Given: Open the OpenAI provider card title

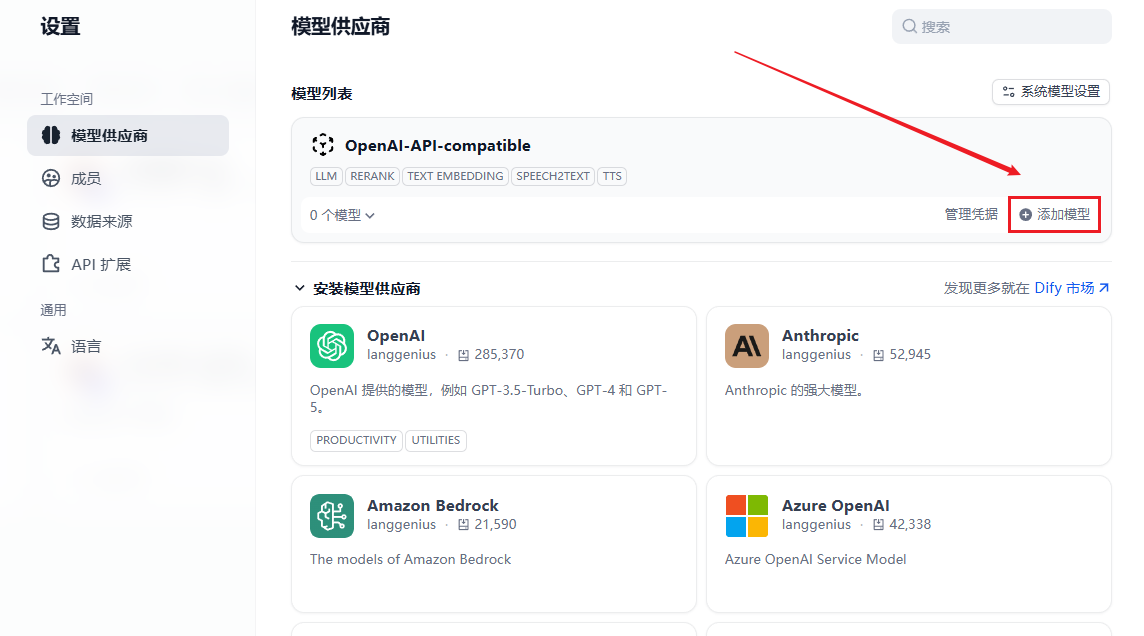Looking at the screenshot, I should (x=396, y=336).
